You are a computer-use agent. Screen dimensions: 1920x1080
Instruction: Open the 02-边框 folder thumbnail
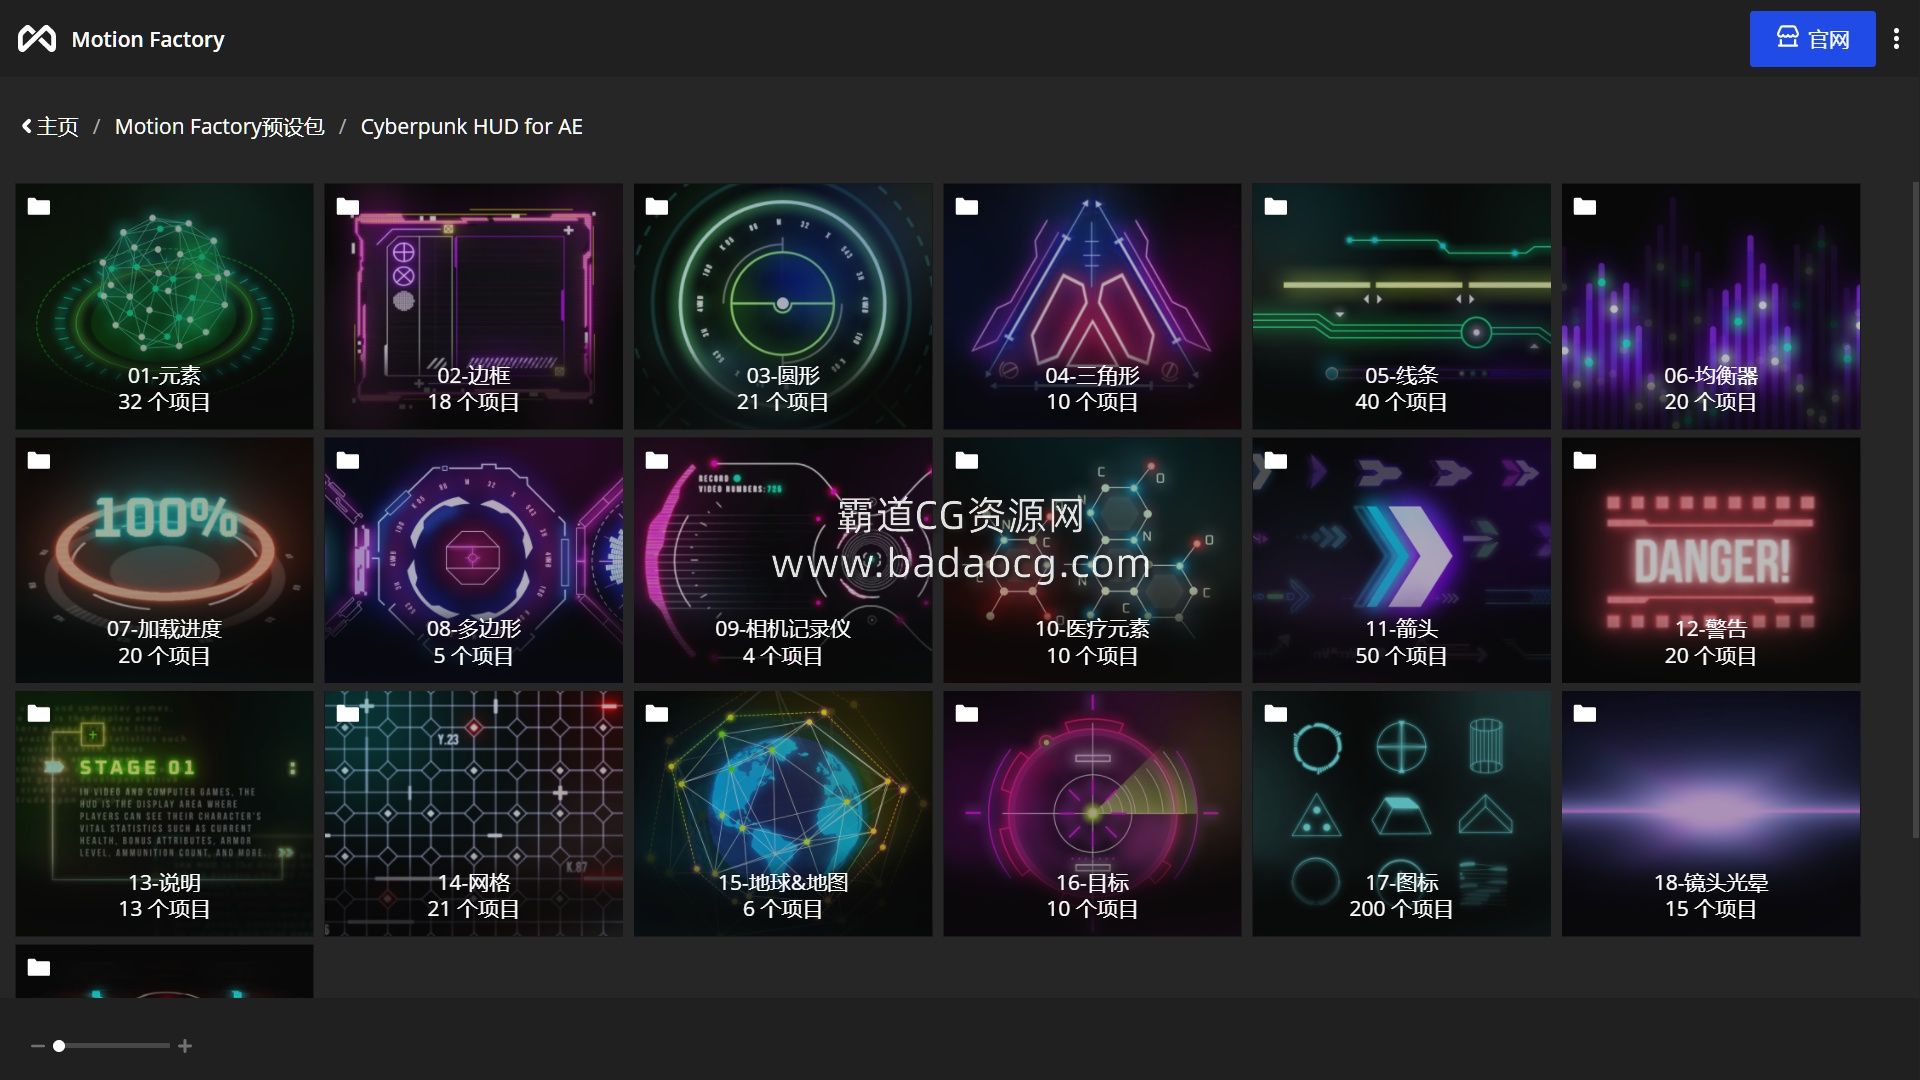coord(473,306)
